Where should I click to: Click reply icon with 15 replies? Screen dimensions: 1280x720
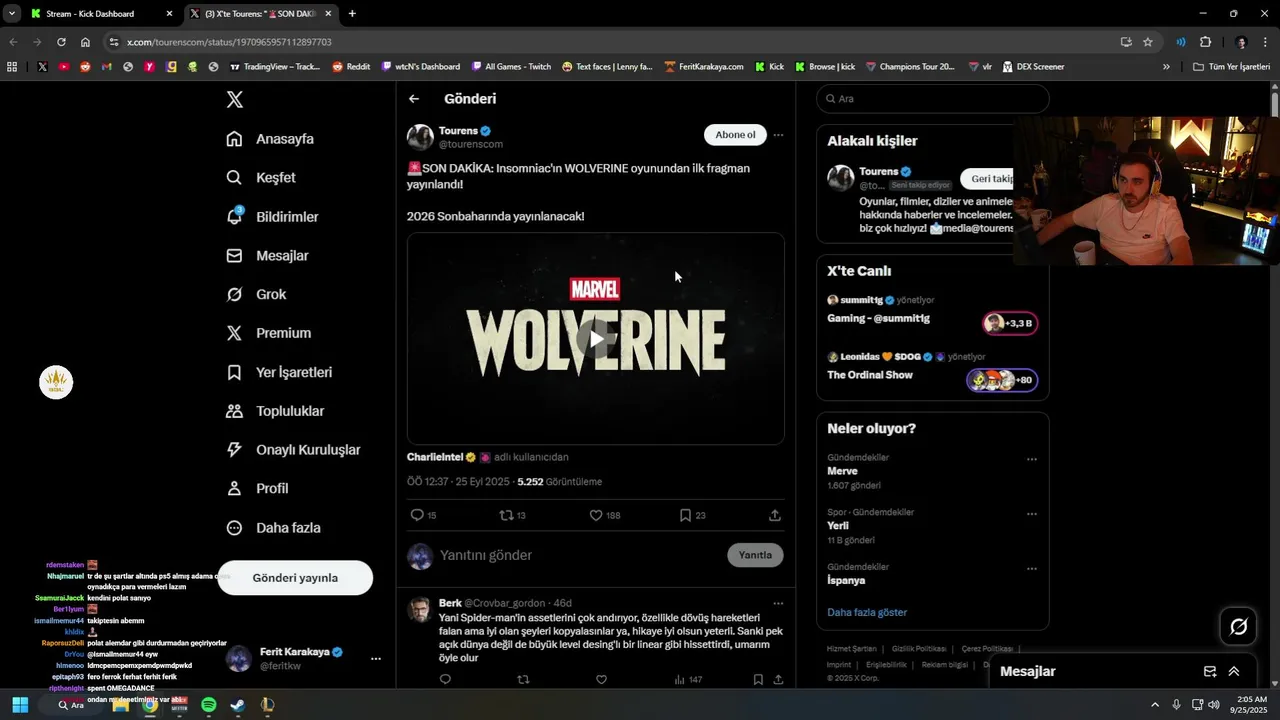tap(423, 515)
